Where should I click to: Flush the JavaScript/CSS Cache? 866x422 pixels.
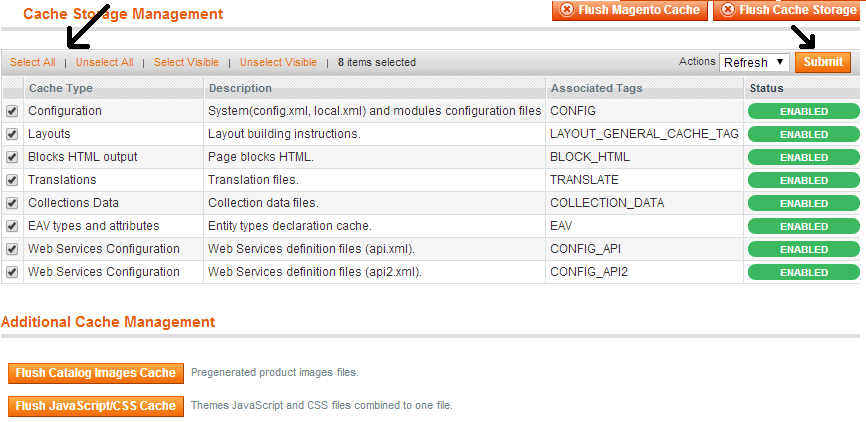point(96,406)
